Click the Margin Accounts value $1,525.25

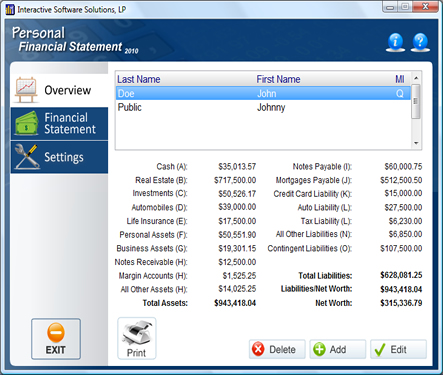click(x=239, y=276)
